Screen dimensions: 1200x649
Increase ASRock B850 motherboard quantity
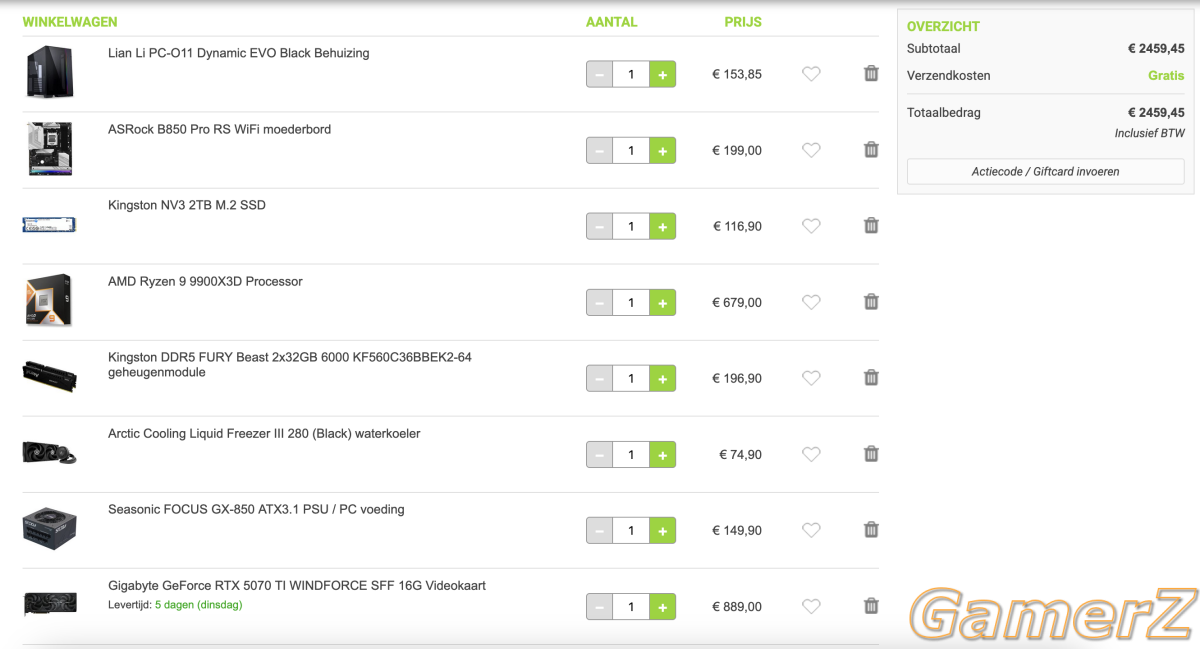click(662, 150)
